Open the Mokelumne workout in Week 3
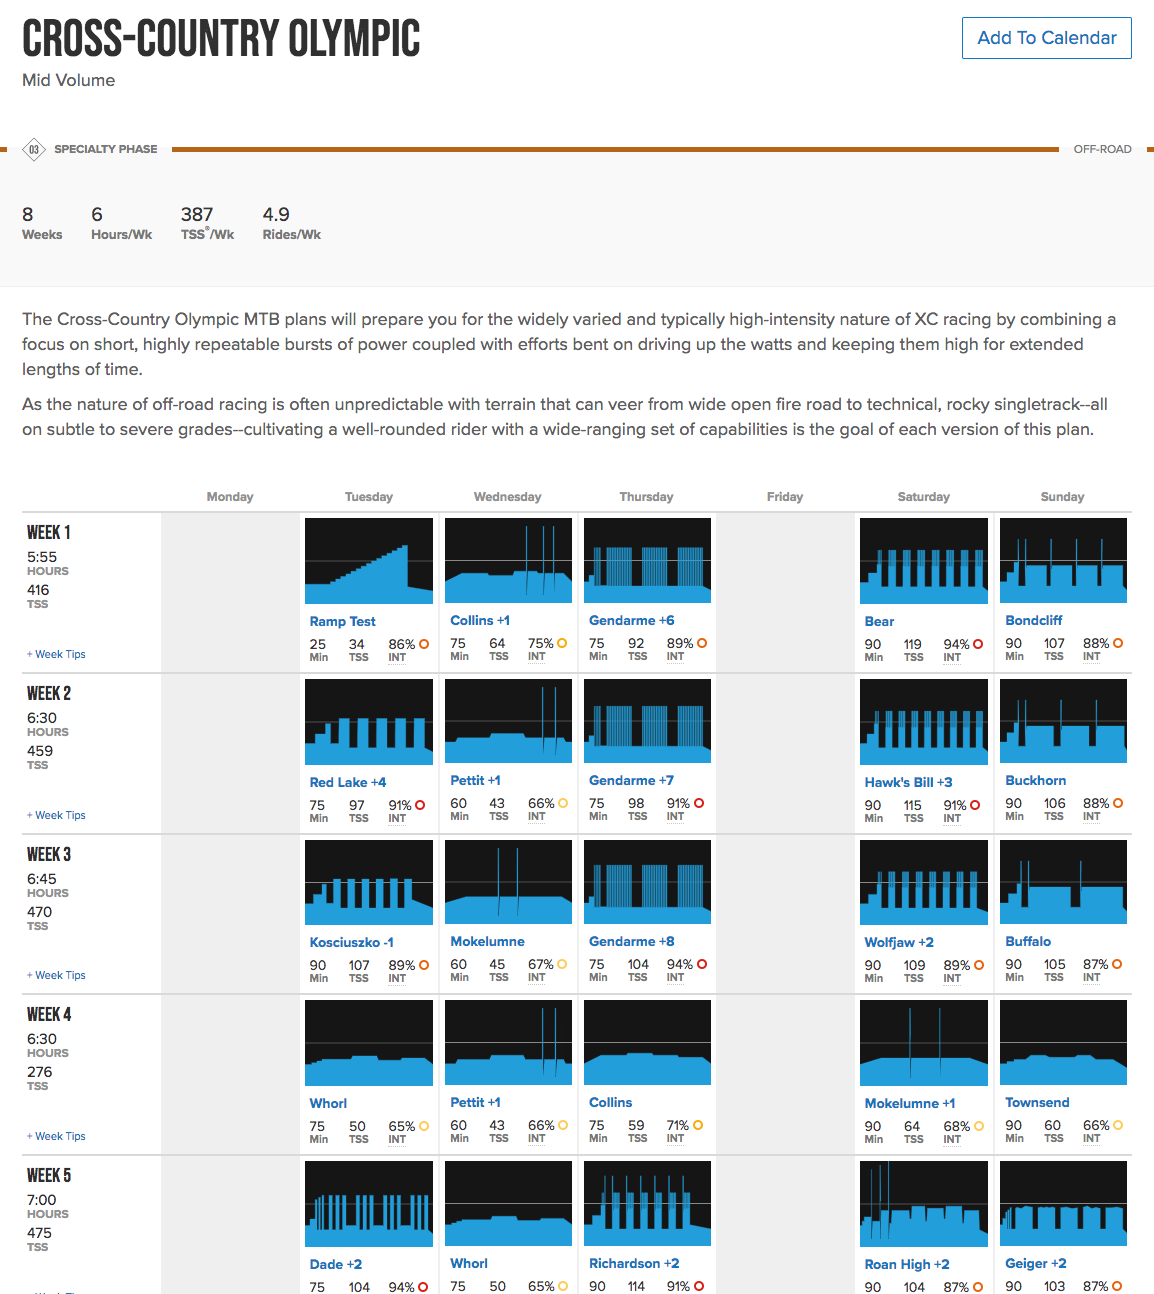The height and width of the screenshot is (1294, 1154). tap(487, 941)
